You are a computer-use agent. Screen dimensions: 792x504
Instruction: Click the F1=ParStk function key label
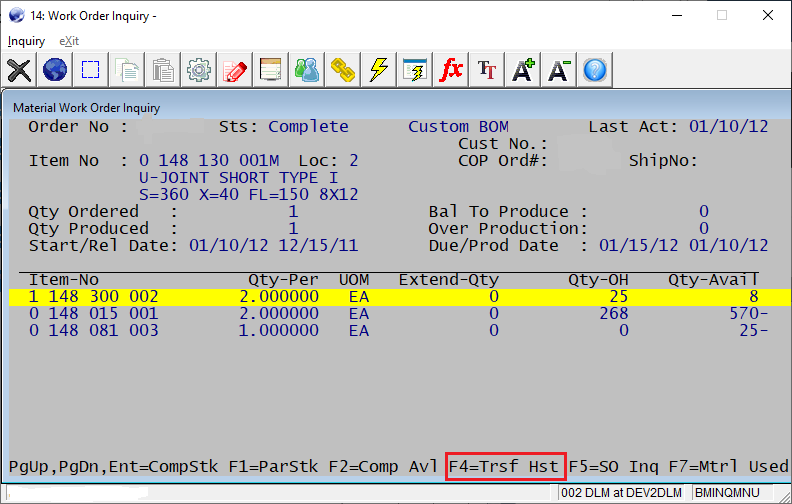tap(273, 466)
